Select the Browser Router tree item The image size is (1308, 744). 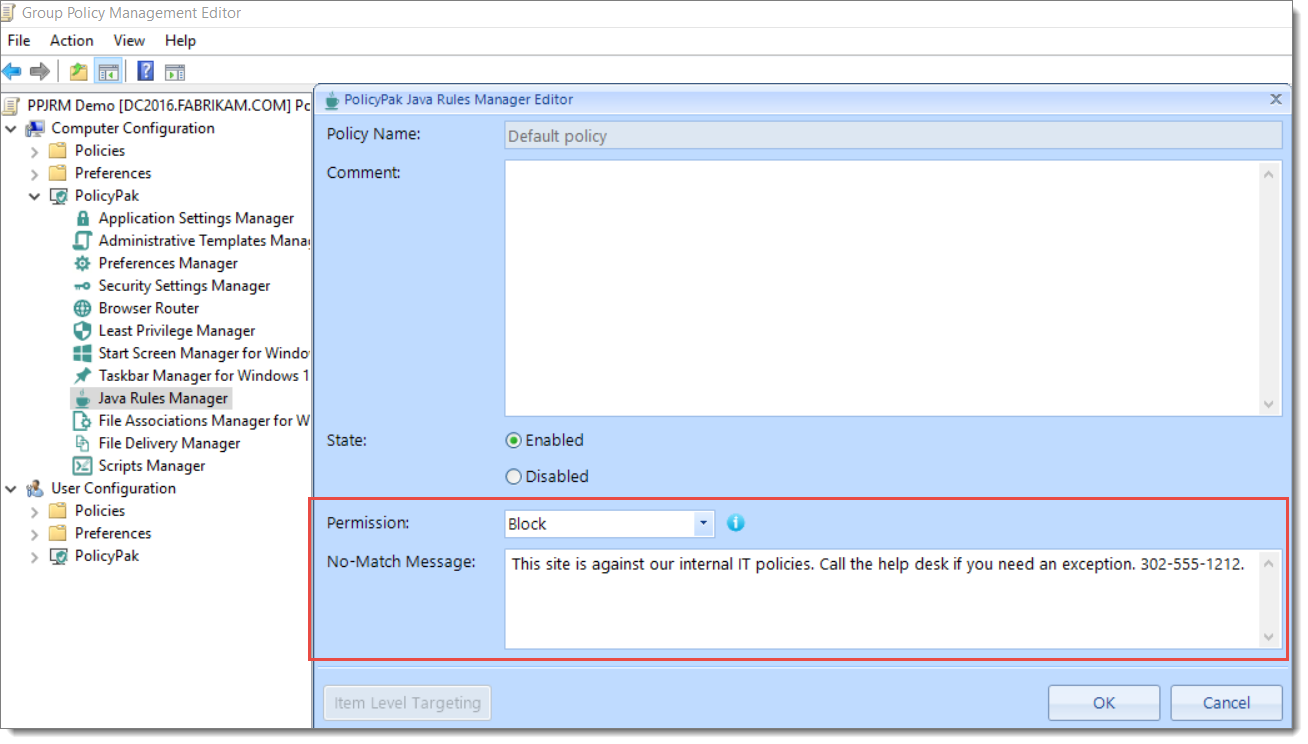pos(149,308)
